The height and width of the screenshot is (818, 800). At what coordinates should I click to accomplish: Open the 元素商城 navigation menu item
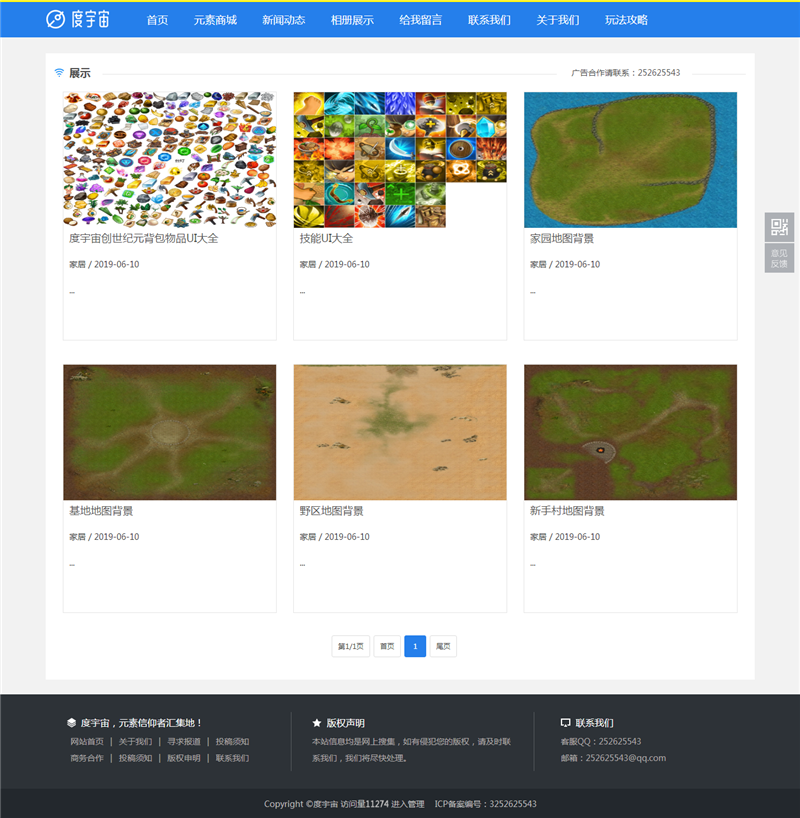[x=215, y=20]
